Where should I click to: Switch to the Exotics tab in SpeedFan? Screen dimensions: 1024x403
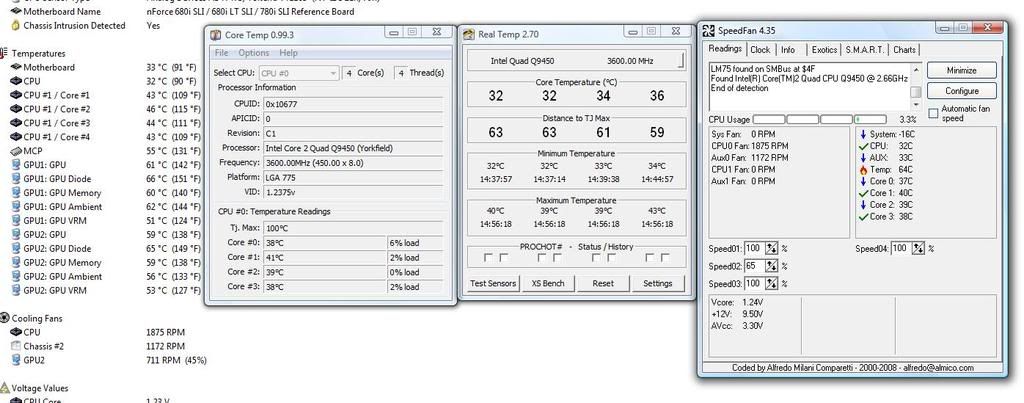(824, 50)
